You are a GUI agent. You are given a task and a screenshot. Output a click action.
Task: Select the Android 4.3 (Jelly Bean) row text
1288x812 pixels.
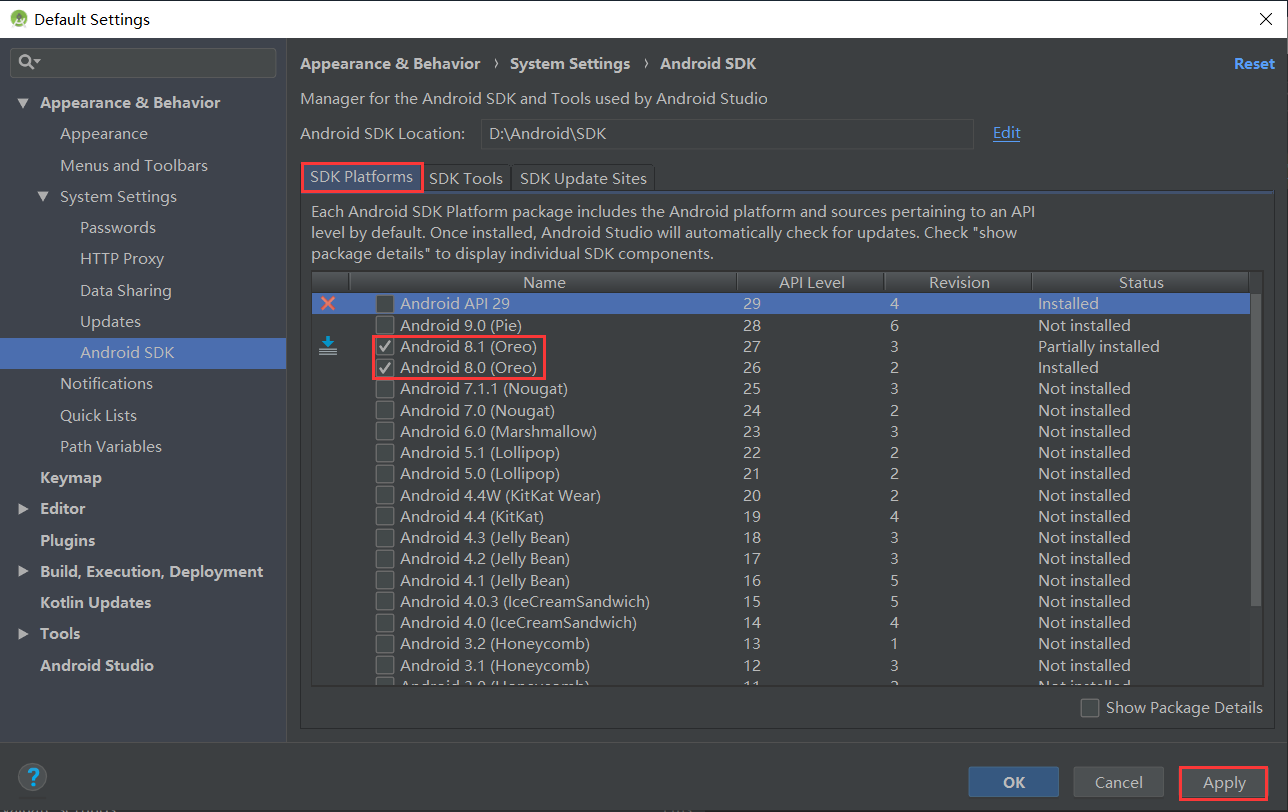tap(485, 537)
